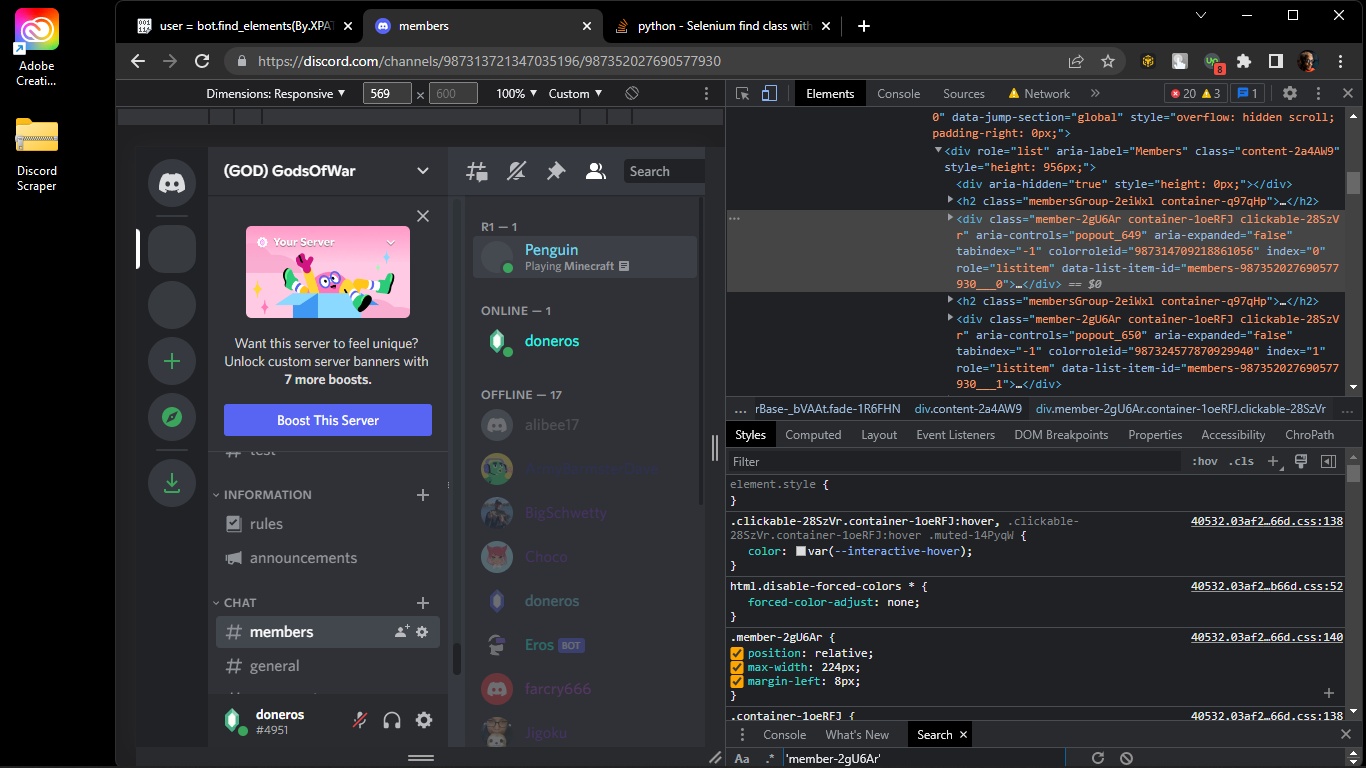This screenshot has height=768, width=1366.
Task: Toggle the .cls element classes button
Action: point(1242,461)
